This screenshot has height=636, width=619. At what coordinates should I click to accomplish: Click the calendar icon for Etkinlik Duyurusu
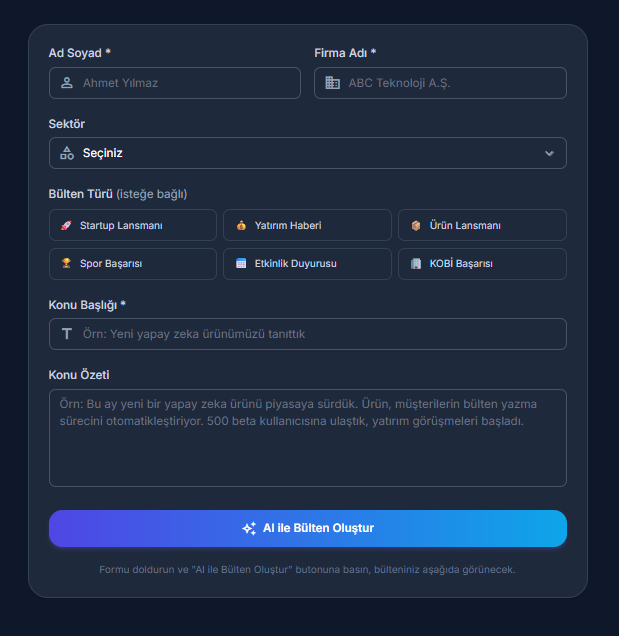pos(241,264)
